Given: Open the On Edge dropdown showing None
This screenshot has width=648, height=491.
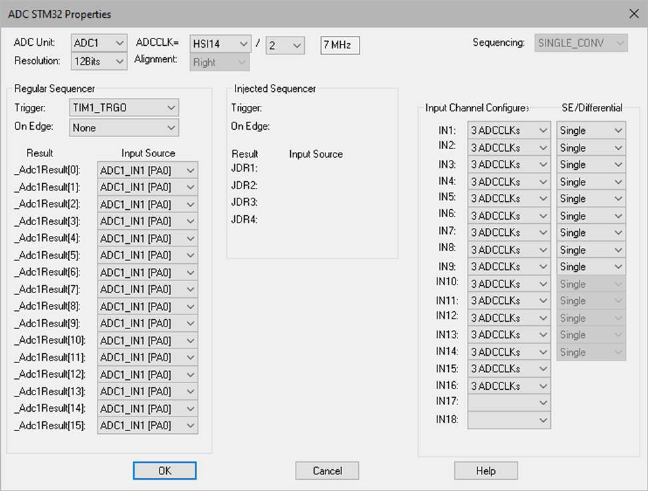Looking at the screenshot, I should 124,128.
